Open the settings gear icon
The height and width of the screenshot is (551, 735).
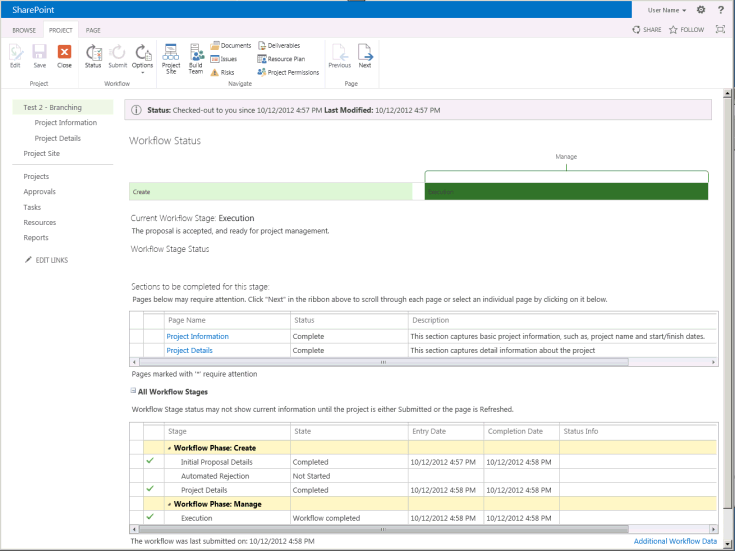[700, 9]
